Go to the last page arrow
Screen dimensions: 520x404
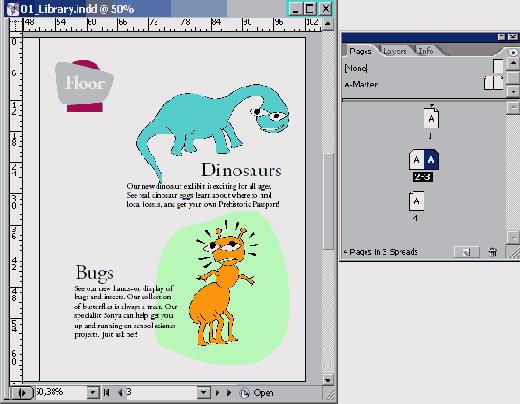pos(229,393)
